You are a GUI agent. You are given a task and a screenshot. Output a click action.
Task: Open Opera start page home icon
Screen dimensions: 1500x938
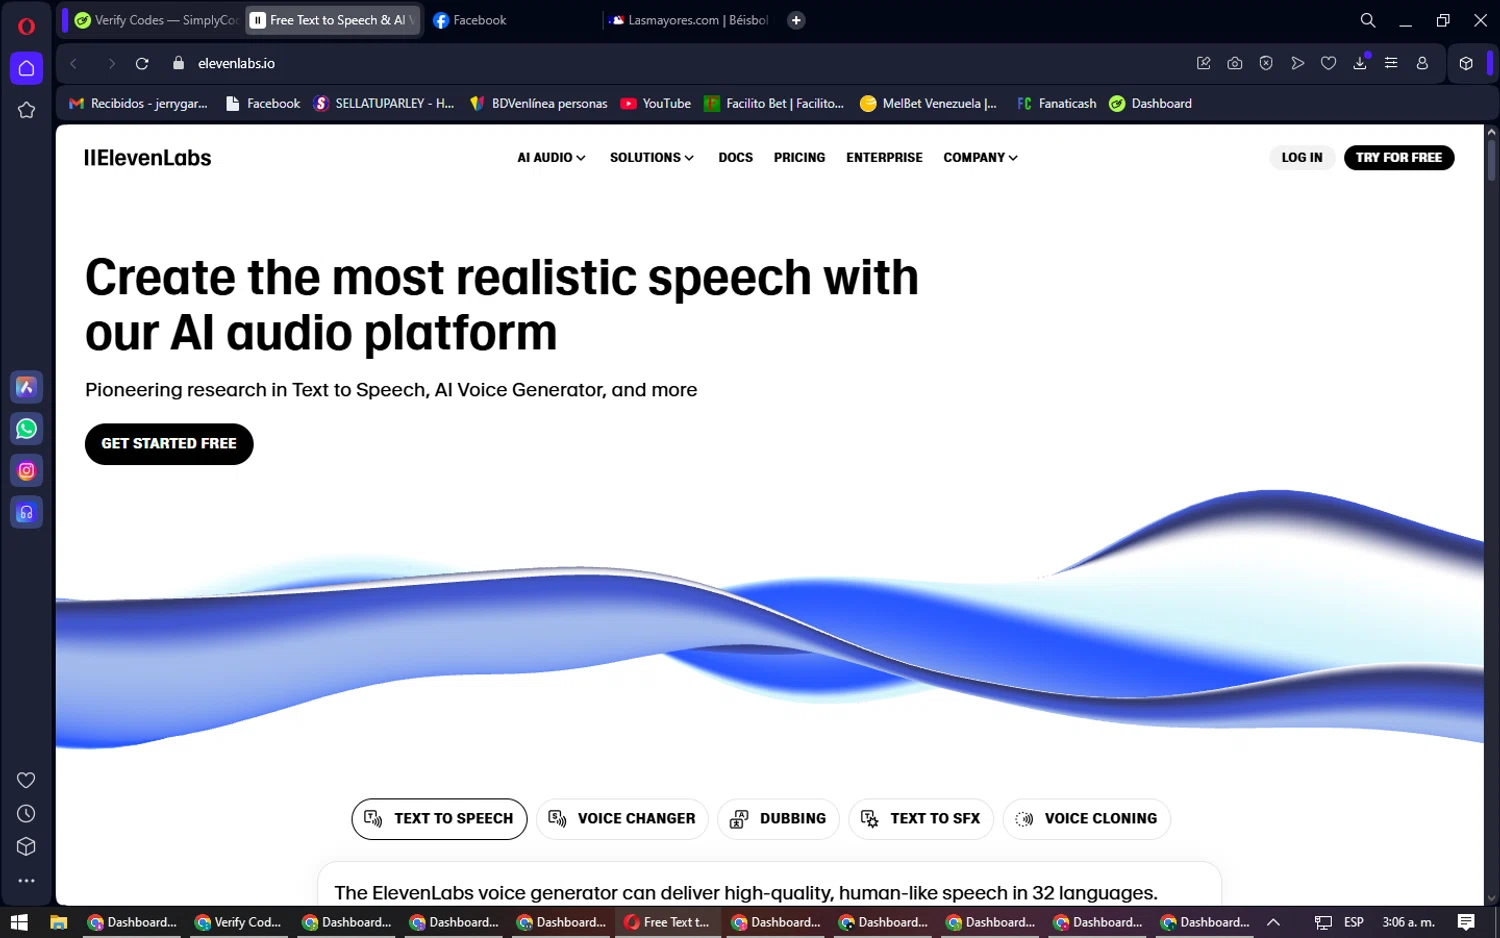click(27, 68)
